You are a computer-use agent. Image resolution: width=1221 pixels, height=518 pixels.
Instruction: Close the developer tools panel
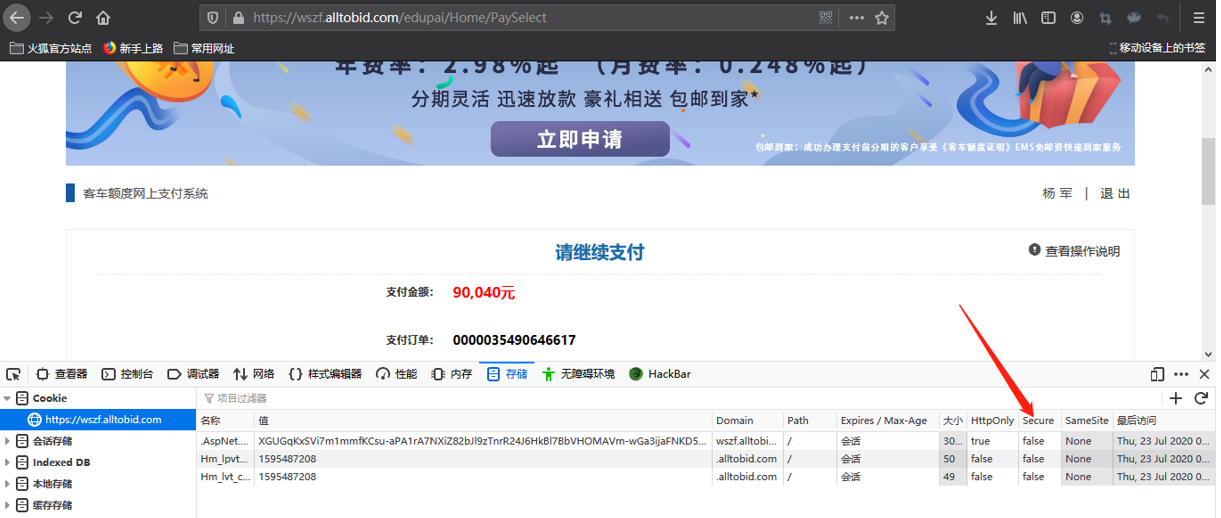coord(1204,374)
